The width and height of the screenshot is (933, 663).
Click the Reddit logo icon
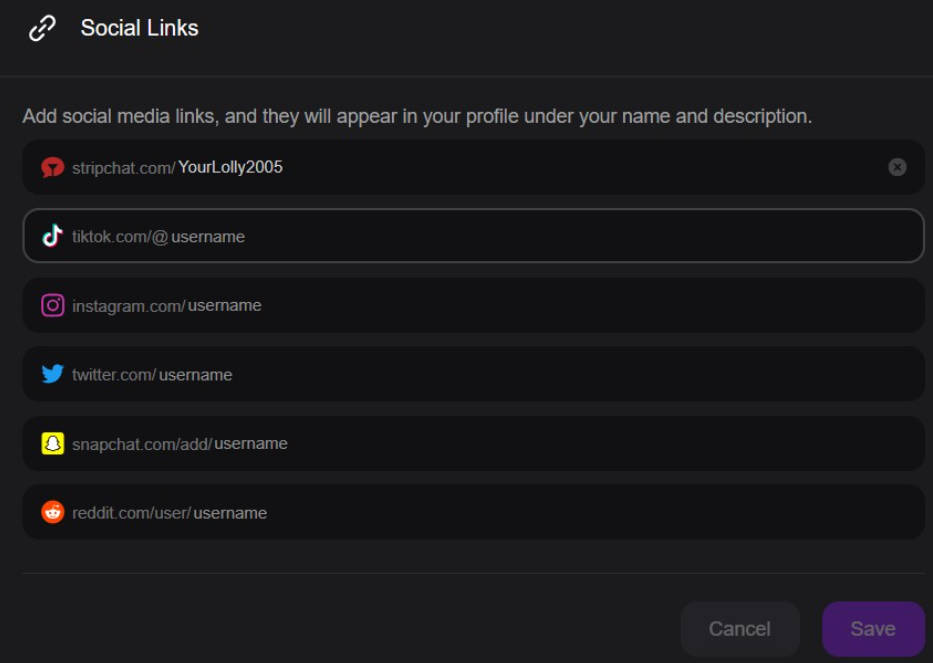(53, 512)
